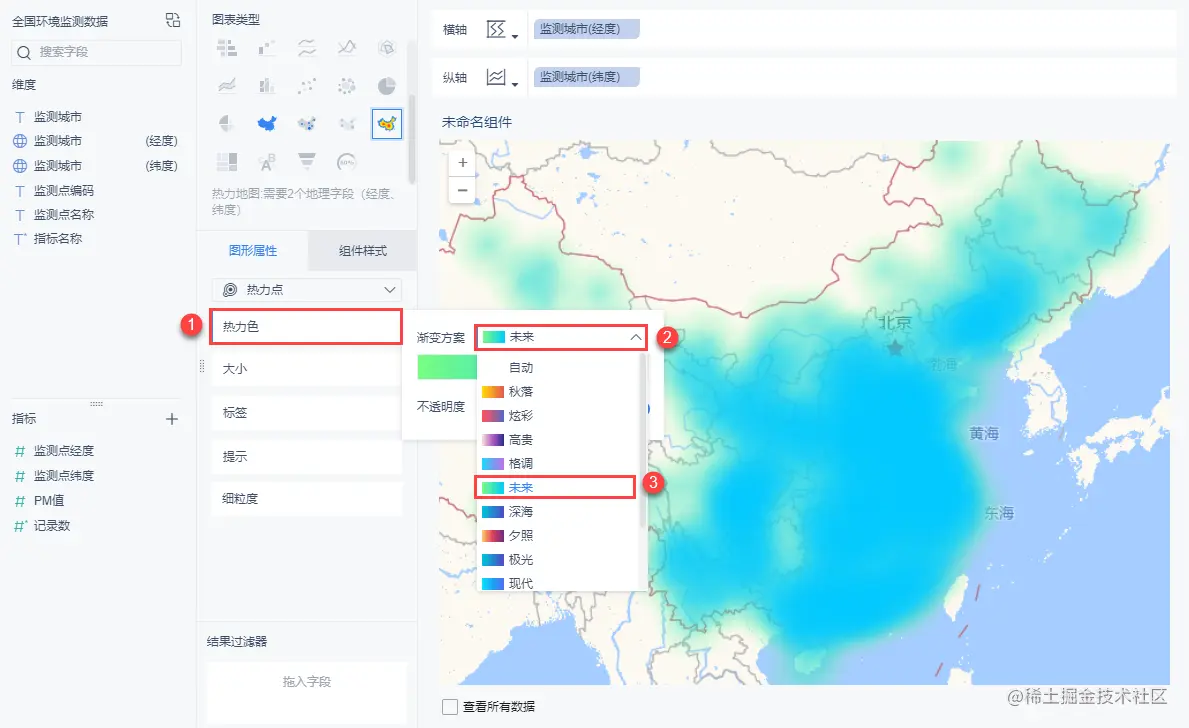
Task: Select the word cloud chart type icon
Action: tap(267, 160)
